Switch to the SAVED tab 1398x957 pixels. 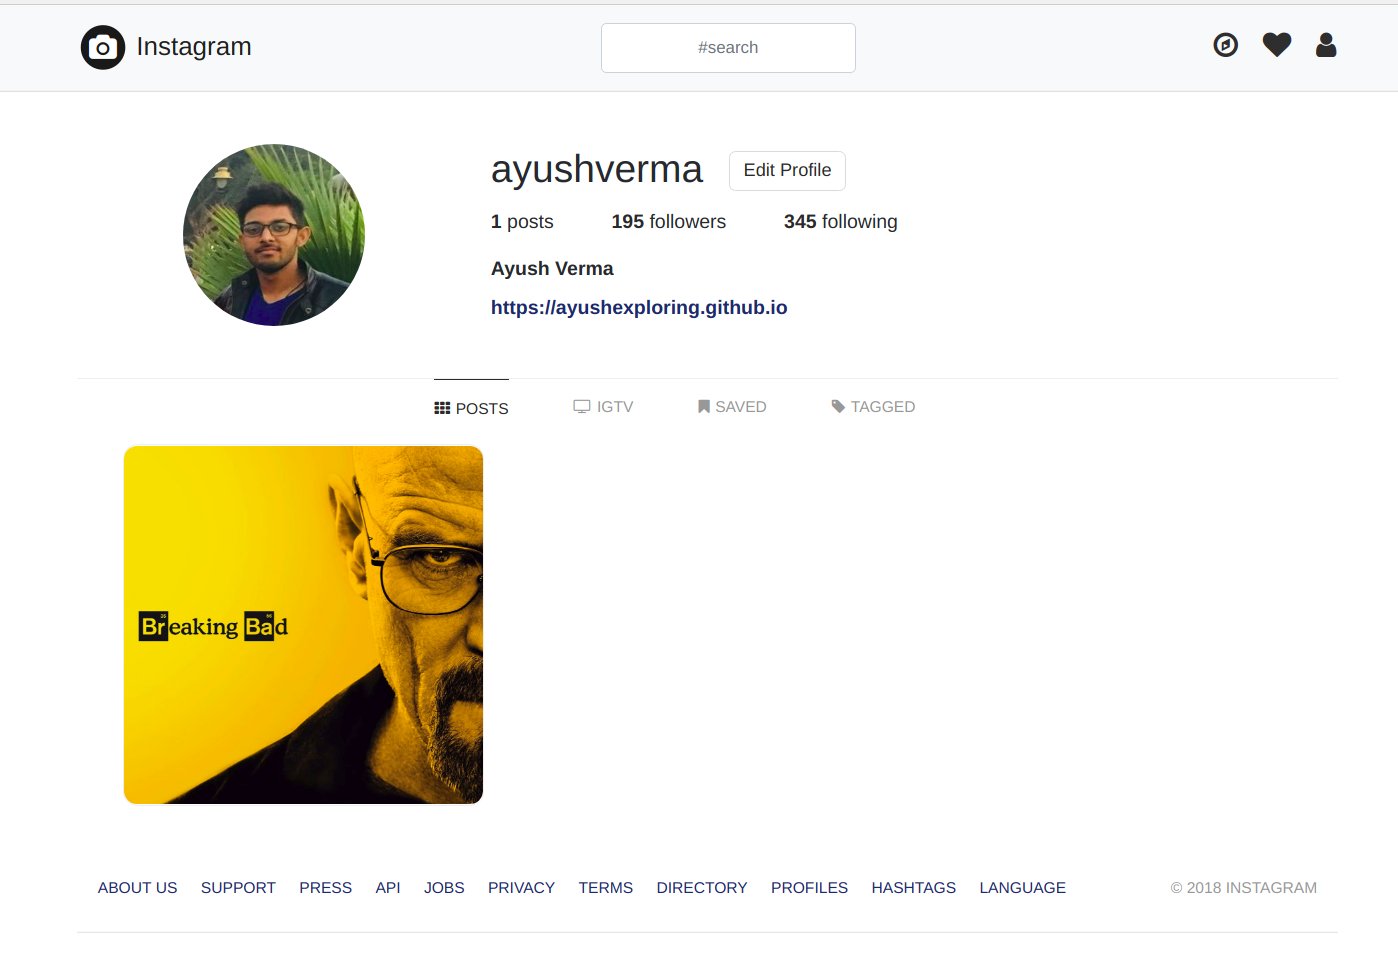[732, 407]
